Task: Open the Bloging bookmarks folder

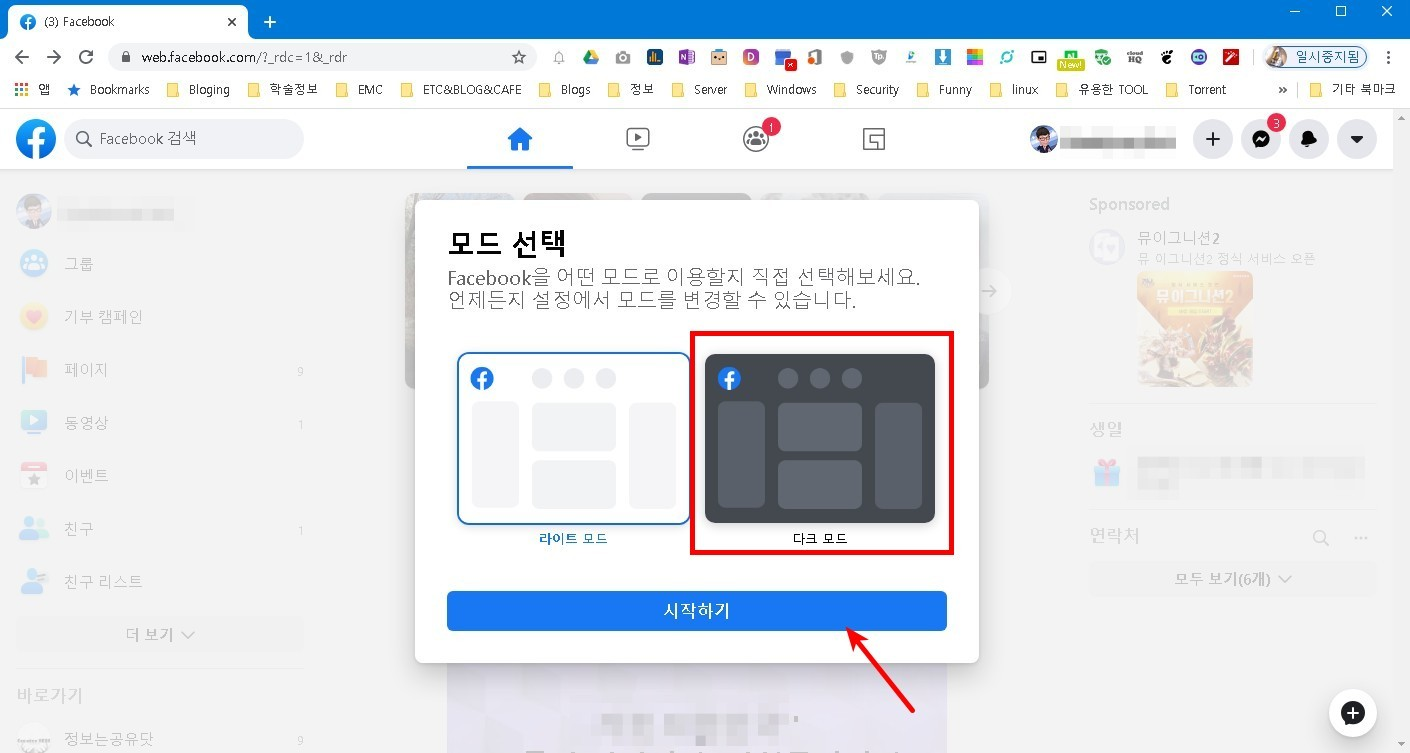Action: (x=198, y=89)
